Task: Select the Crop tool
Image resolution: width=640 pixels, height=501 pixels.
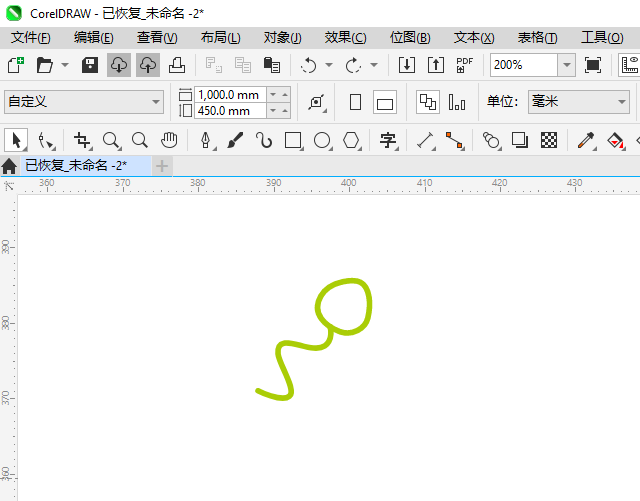Action: point(82,141)
